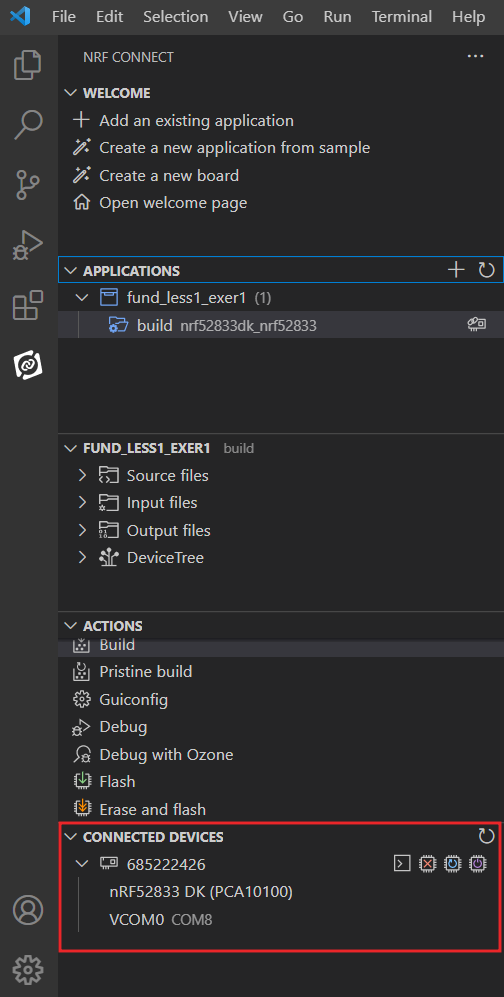Image resolution: width=504 pixels, height=997 pixels.
Task: Open the File menu
Action: [64, 17]
